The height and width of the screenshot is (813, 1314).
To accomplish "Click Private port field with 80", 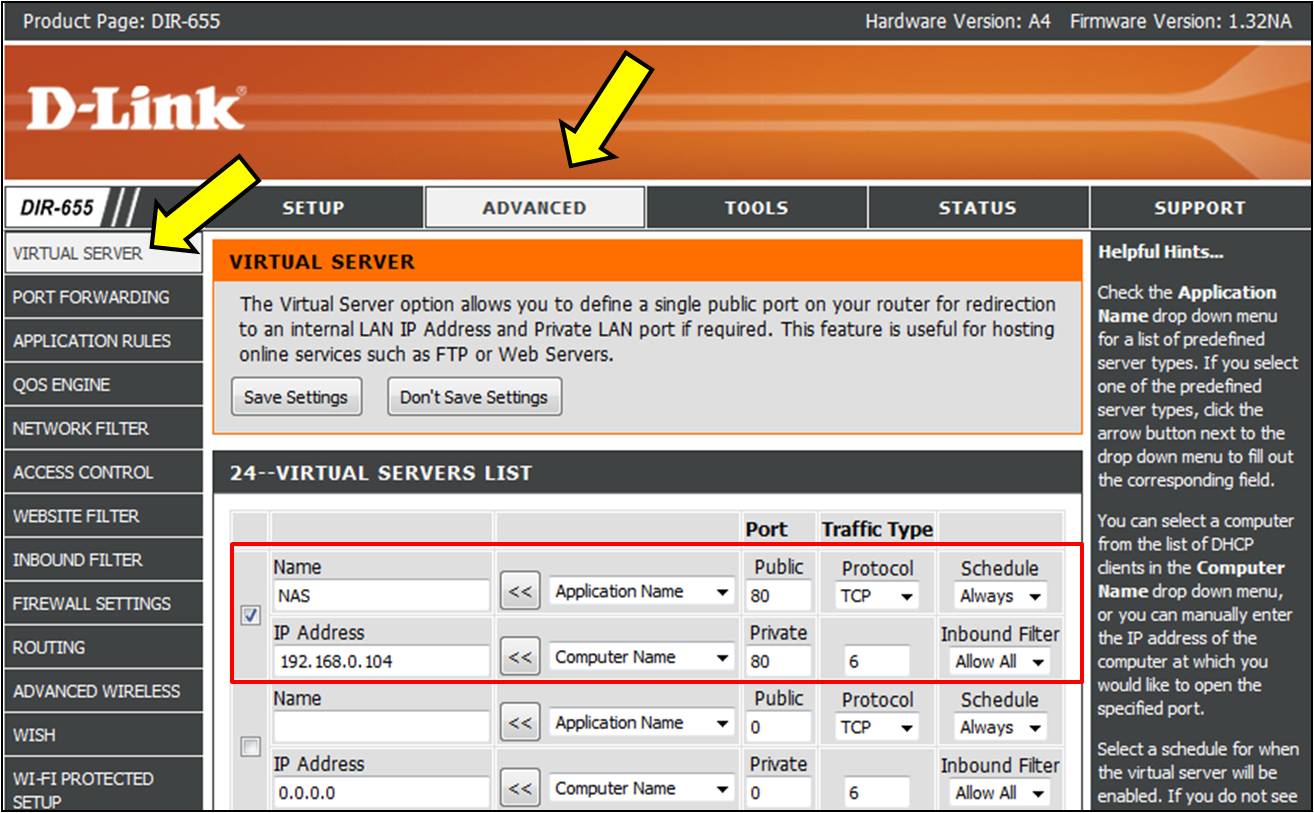I will pyautogui.click(x=778, y=661).
